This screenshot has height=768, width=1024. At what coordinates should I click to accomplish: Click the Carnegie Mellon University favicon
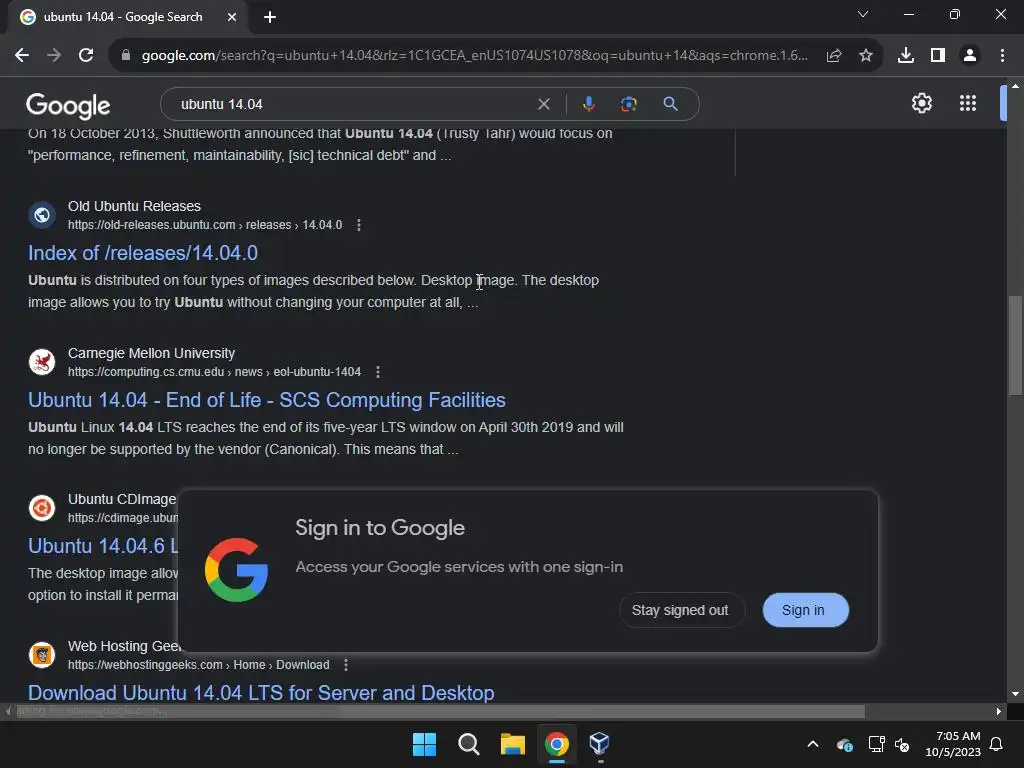click(x=42, y=361)
